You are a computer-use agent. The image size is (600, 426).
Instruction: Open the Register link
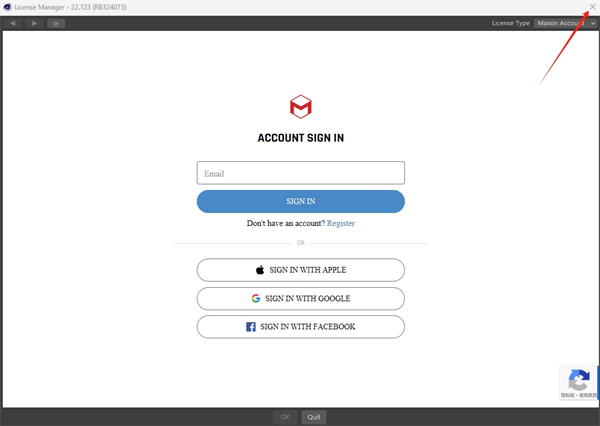click(341, 223)
